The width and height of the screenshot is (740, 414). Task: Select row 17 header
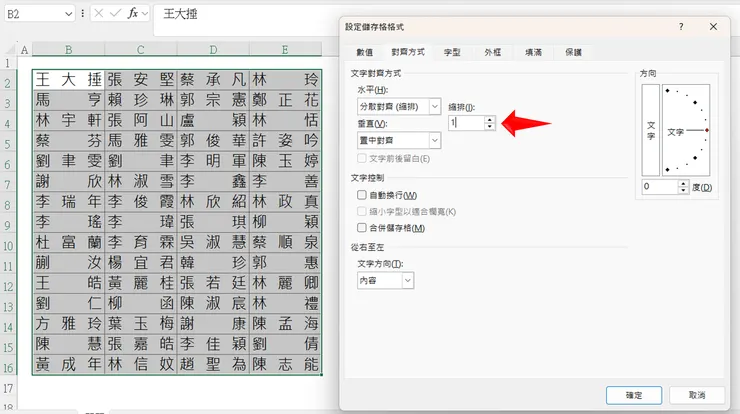point(8,389)
